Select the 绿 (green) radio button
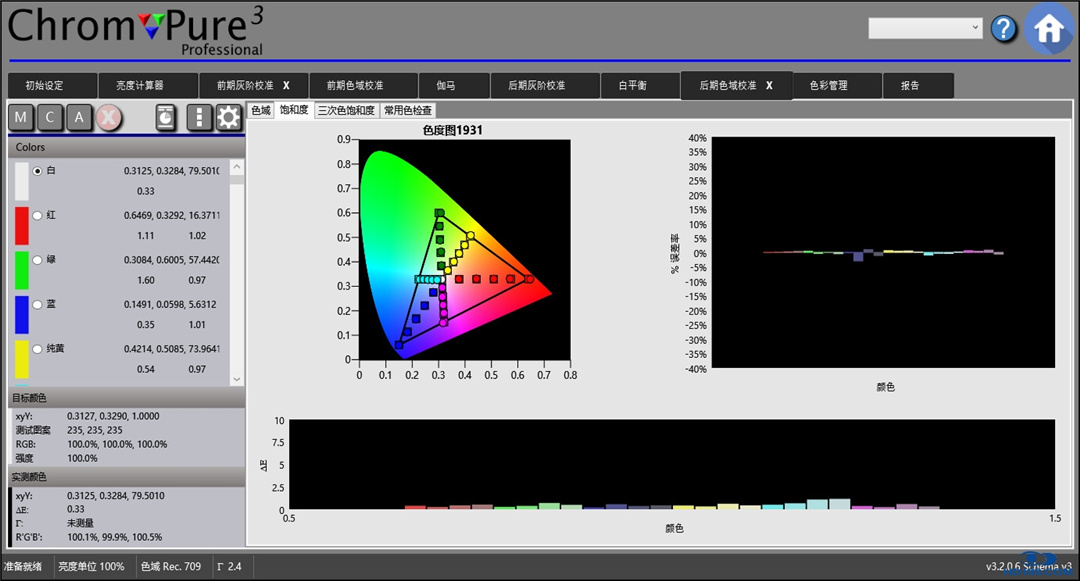Image resolution: width=1080 pixels, height=581 pixels. pos(38,260)
